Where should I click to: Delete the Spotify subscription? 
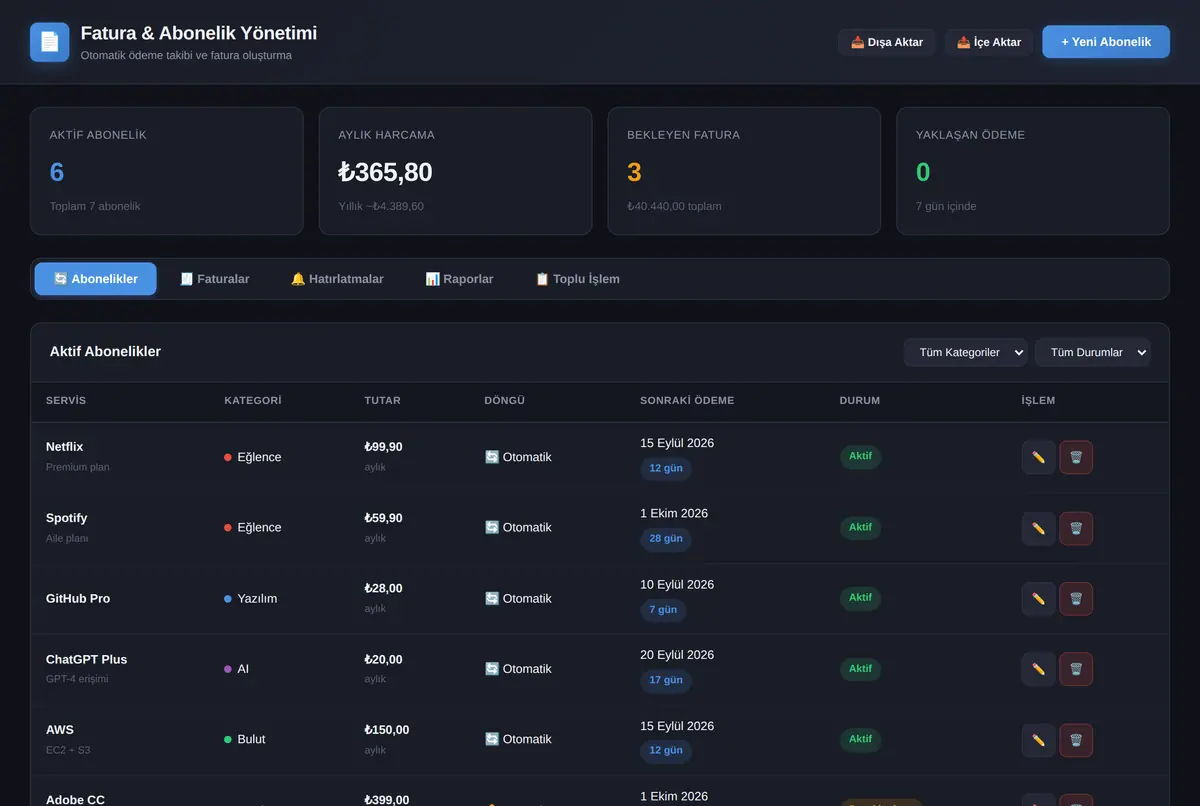(x=1076, y=528)
